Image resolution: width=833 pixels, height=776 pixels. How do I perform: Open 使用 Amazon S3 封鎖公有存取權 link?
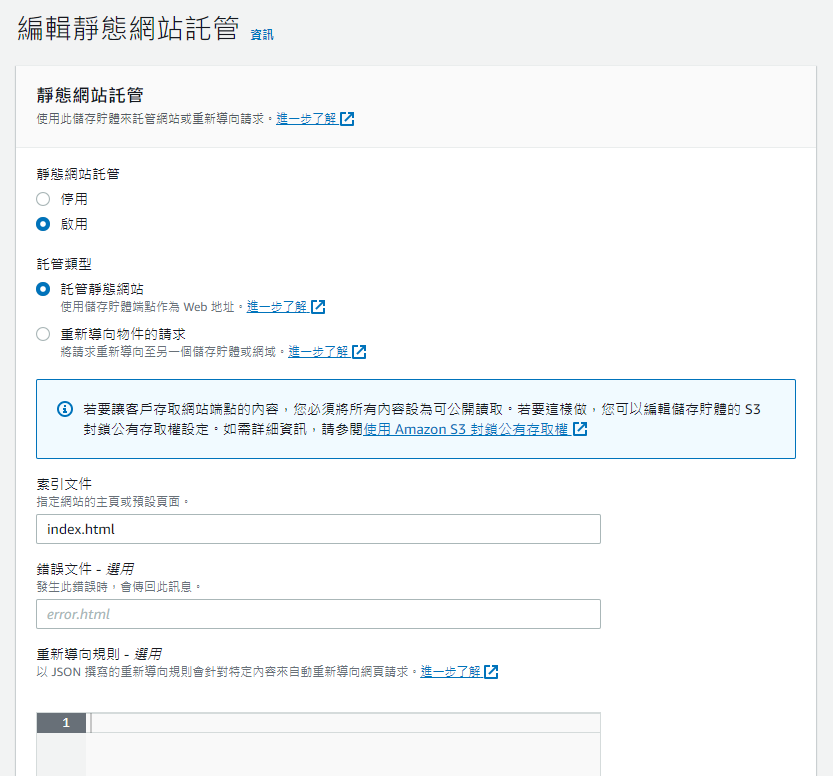coord(466,429)
